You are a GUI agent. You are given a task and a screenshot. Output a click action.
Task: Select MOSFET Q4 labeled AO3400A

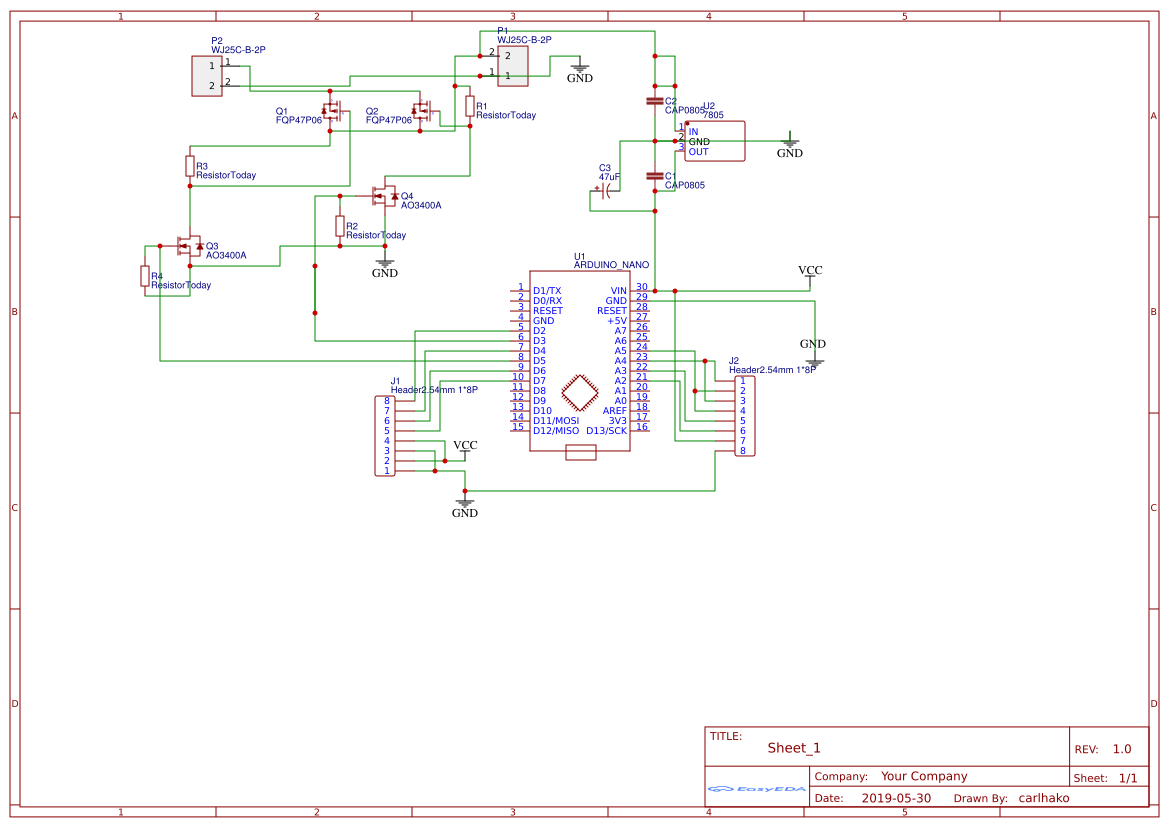[385, 196]
